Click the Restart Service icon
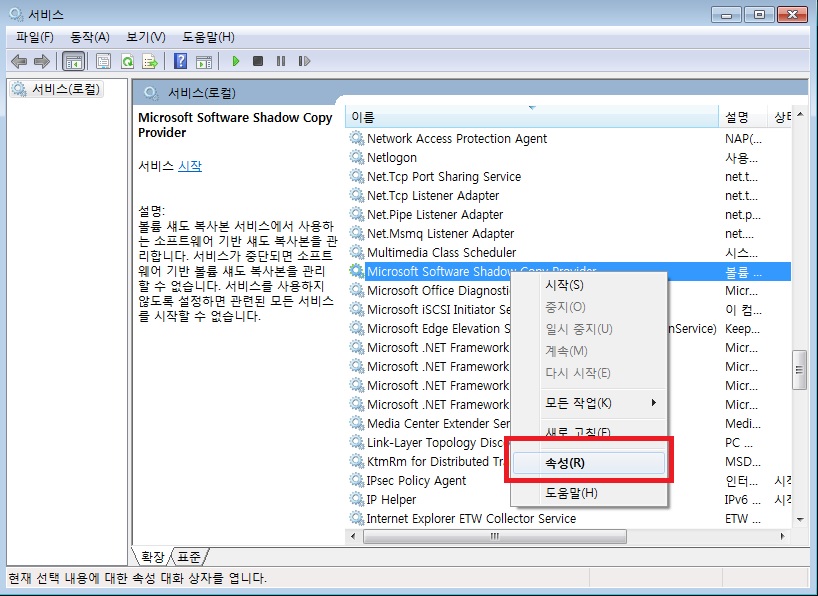This screenshot has height=596, width=818. pyautogui.click(x=304, y=61)
